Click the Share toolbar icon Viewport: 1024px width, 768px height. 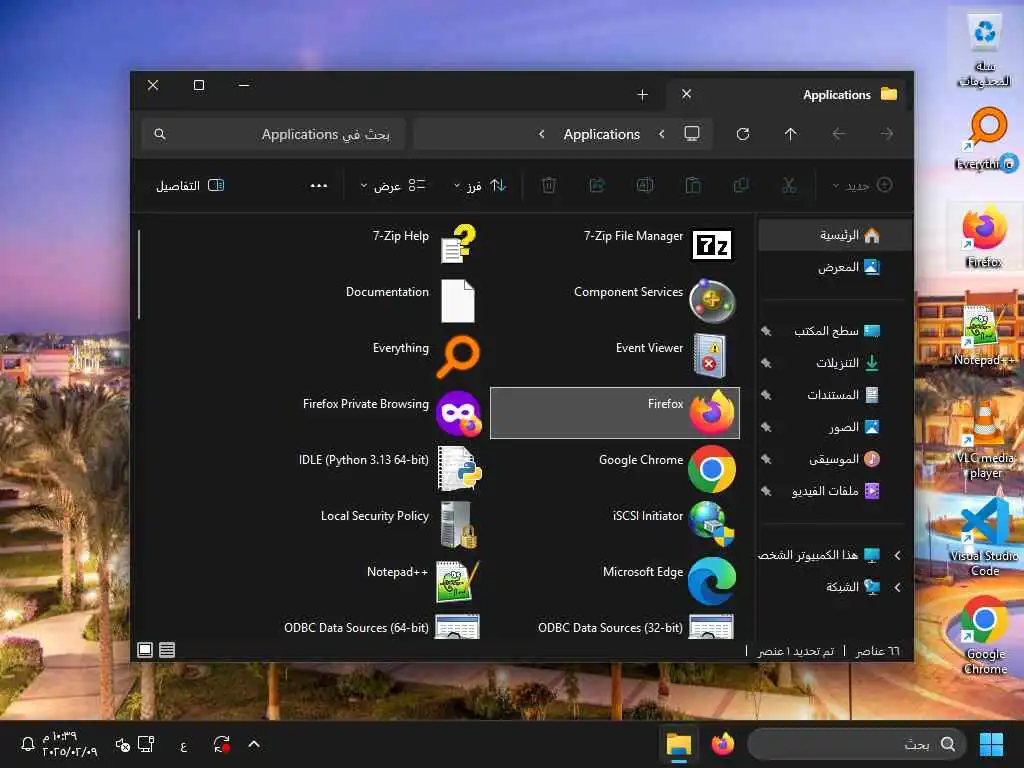coord(597,185)
